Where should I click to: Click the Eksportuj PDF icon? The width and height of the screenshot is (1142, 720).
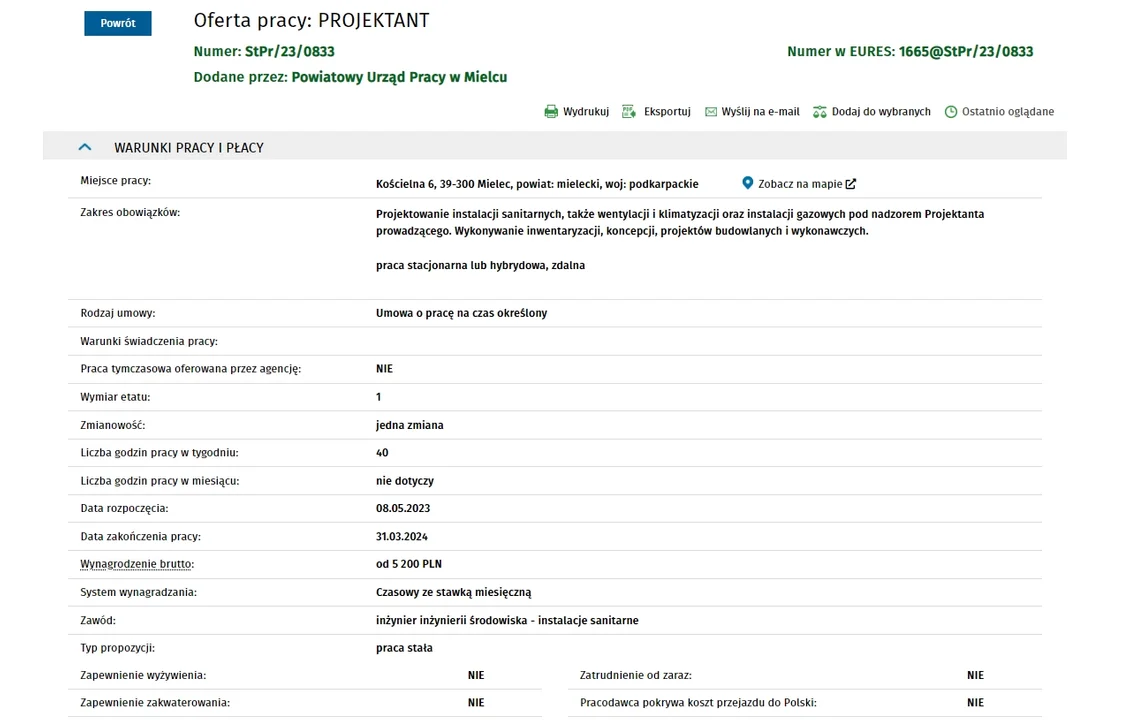click(x=629, y=111)
